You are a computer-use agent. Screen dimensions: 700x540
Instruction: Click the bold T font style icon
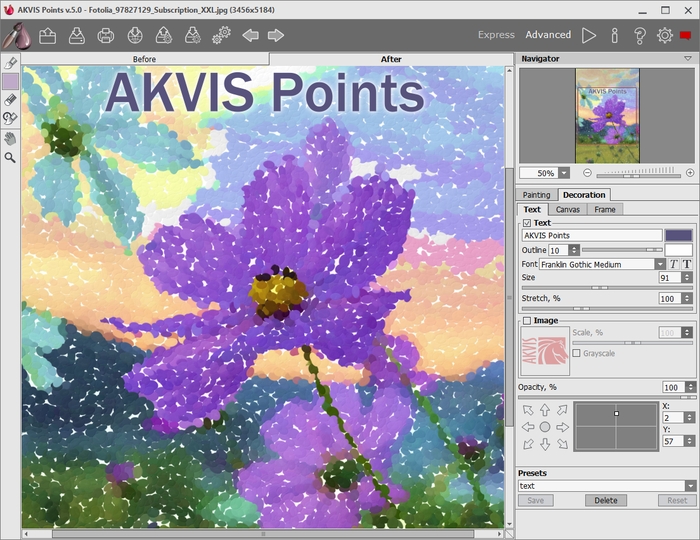(687, 264)
